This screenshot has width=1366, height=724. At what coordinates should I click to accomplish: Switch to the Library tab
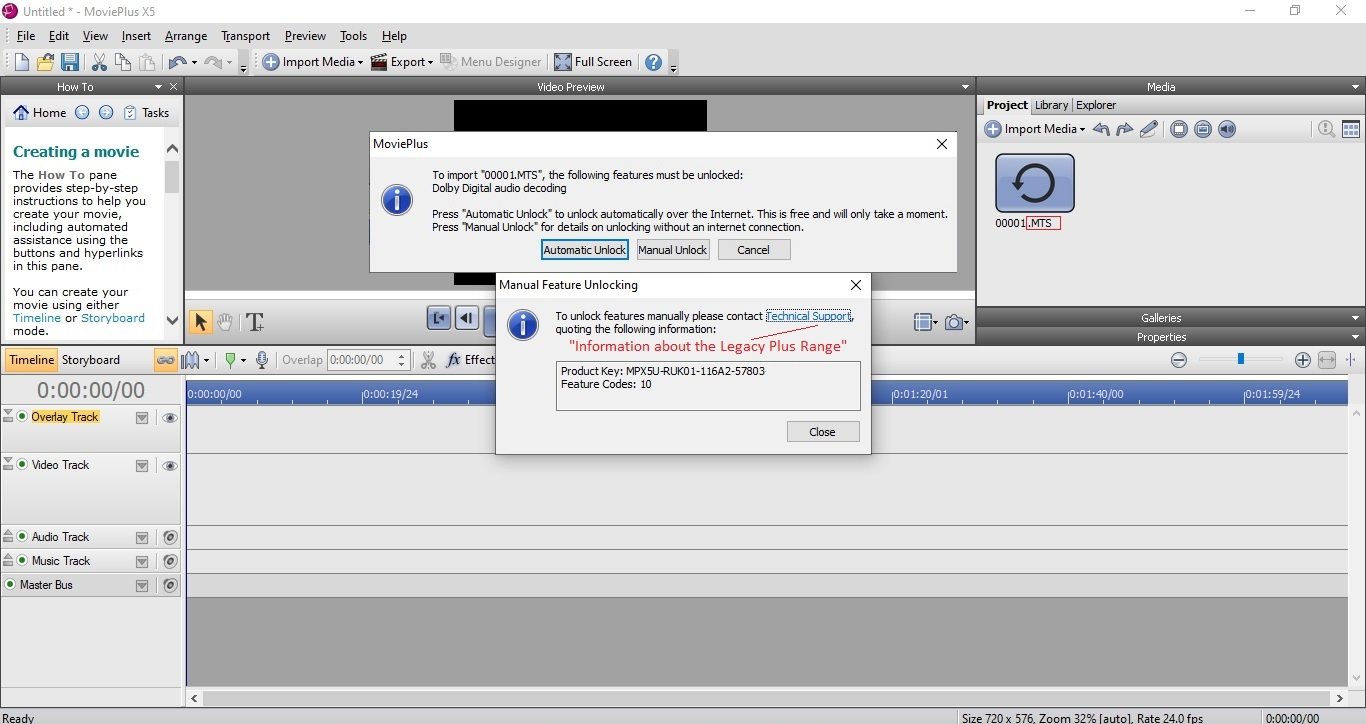click(1051, 105)
